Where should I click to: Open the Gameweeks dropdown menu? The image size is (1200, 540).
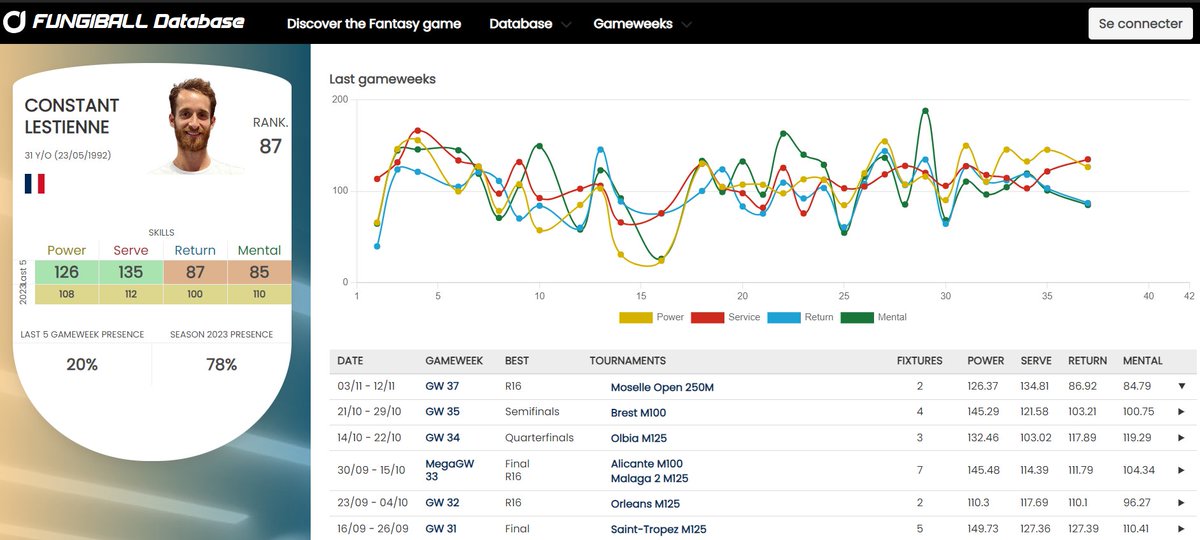642,23
